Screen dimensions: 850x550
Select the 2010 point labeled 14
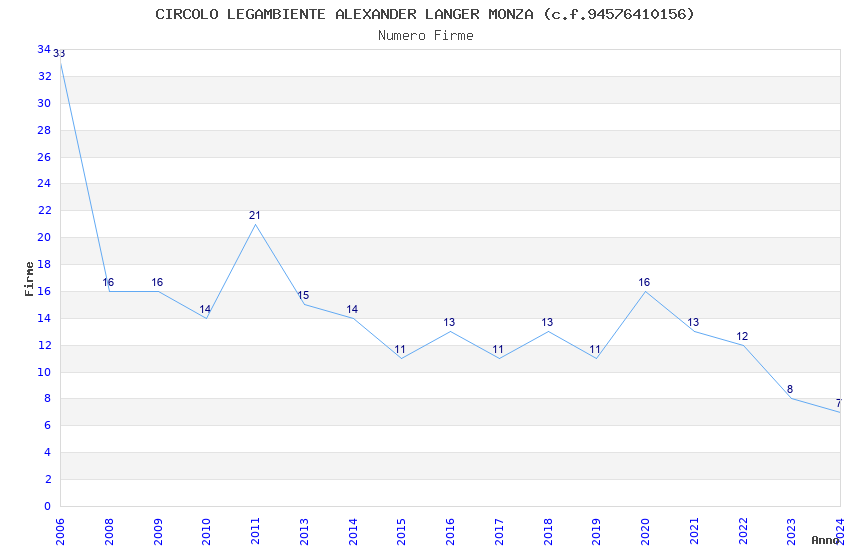point(207,318)
